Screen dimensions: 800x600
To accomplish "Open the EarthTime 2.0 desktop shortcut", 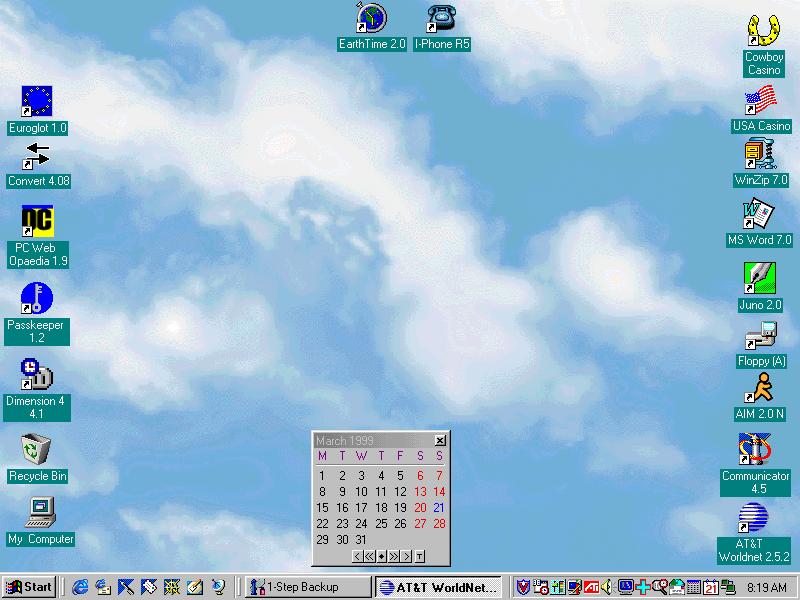I will tap(372, 18).
